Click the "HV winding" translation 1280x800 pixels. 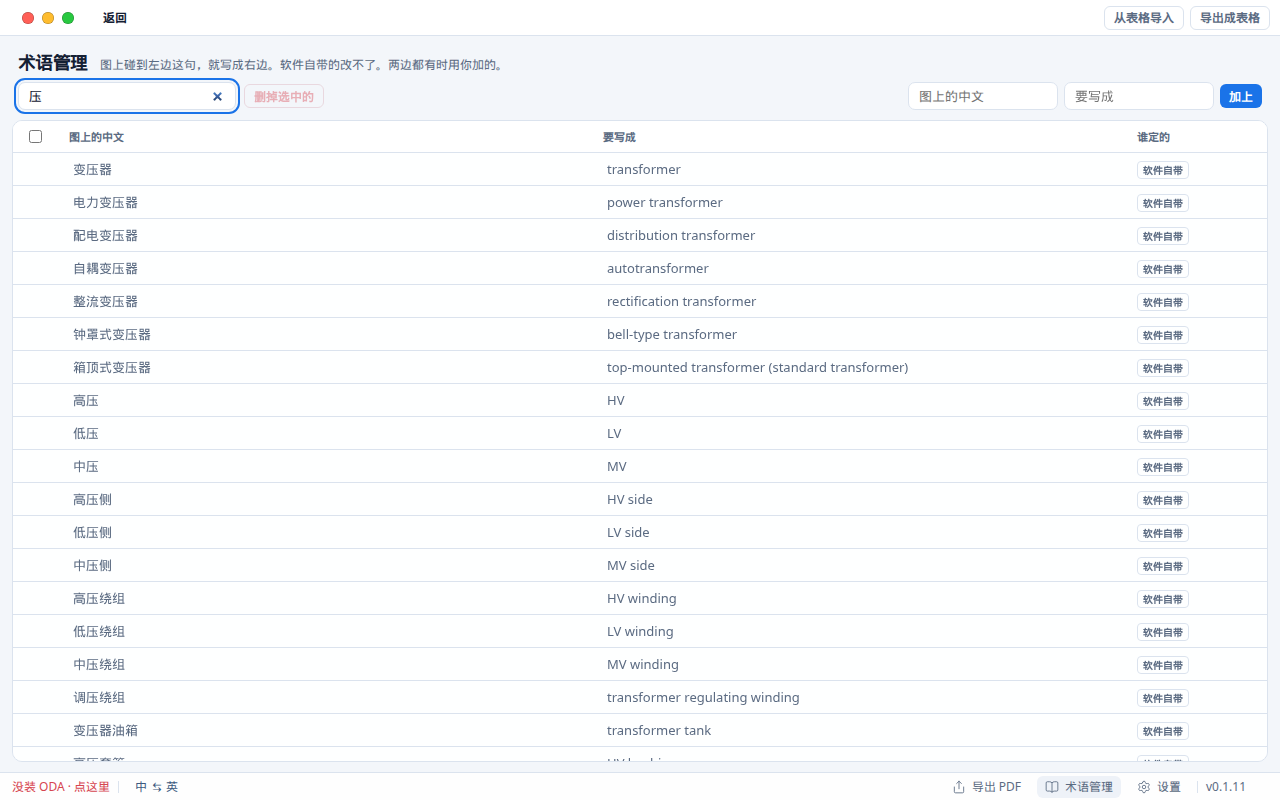[642, 598]
